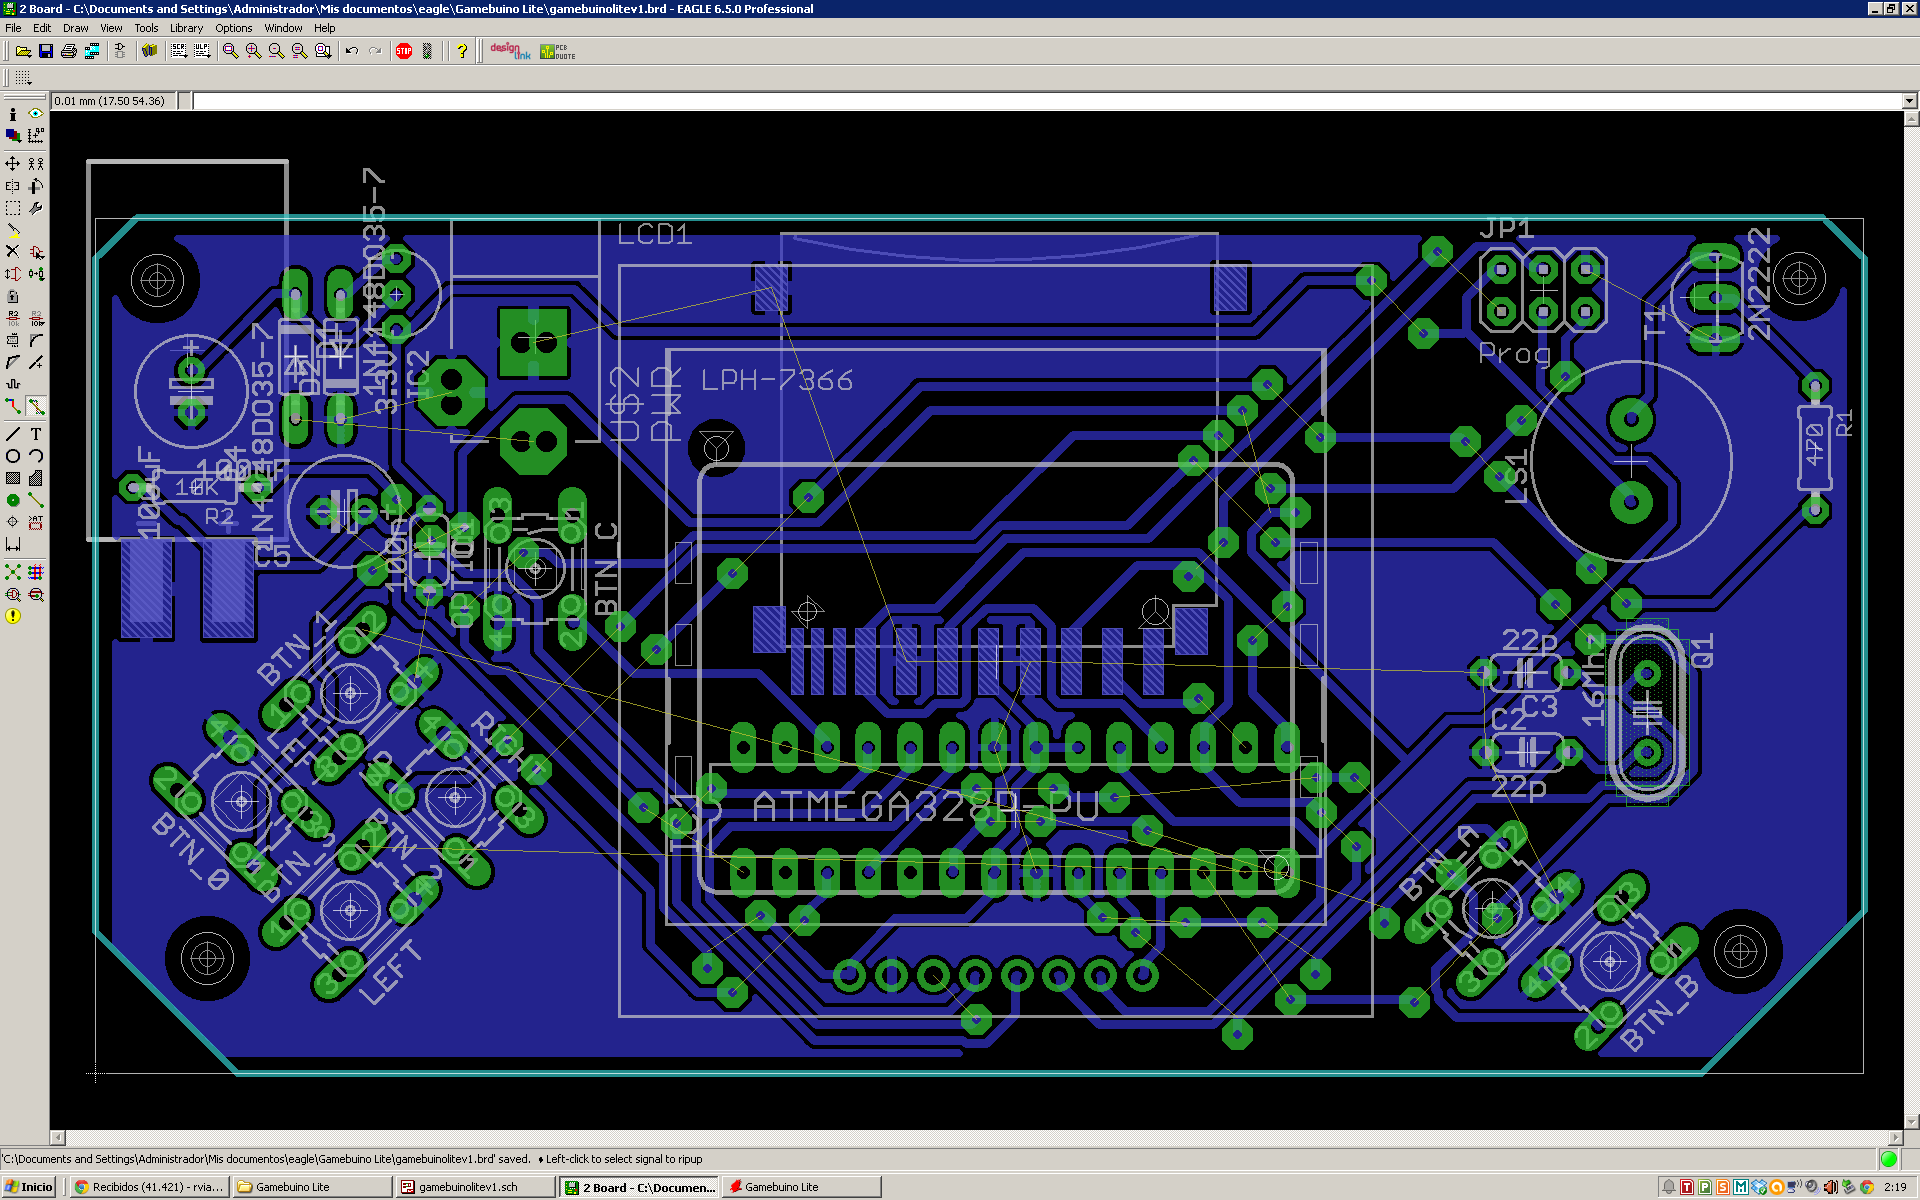Open the Tools menu

[x=146, y=28]
